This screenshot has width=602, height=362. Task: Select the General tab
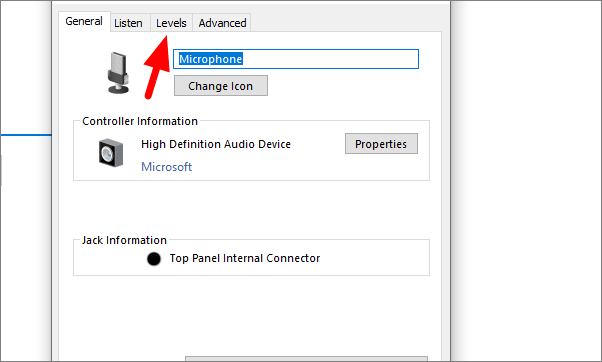[x=84, y=21]
